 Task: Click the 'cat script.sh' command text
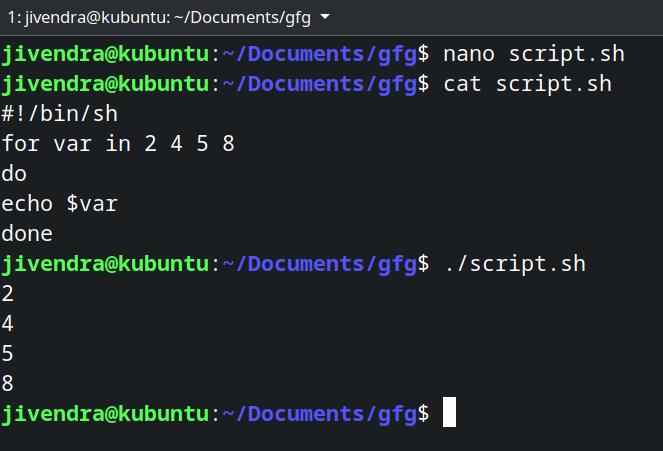pyautogui.click(x=526, y=85)
